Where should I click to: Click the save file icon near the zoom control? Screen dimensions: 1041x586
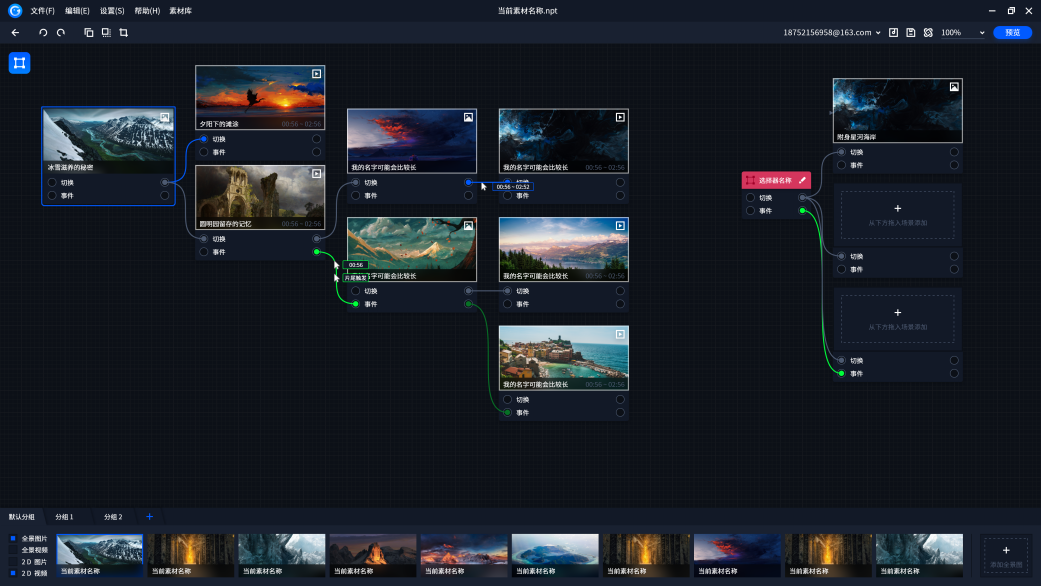click(911, 32)
